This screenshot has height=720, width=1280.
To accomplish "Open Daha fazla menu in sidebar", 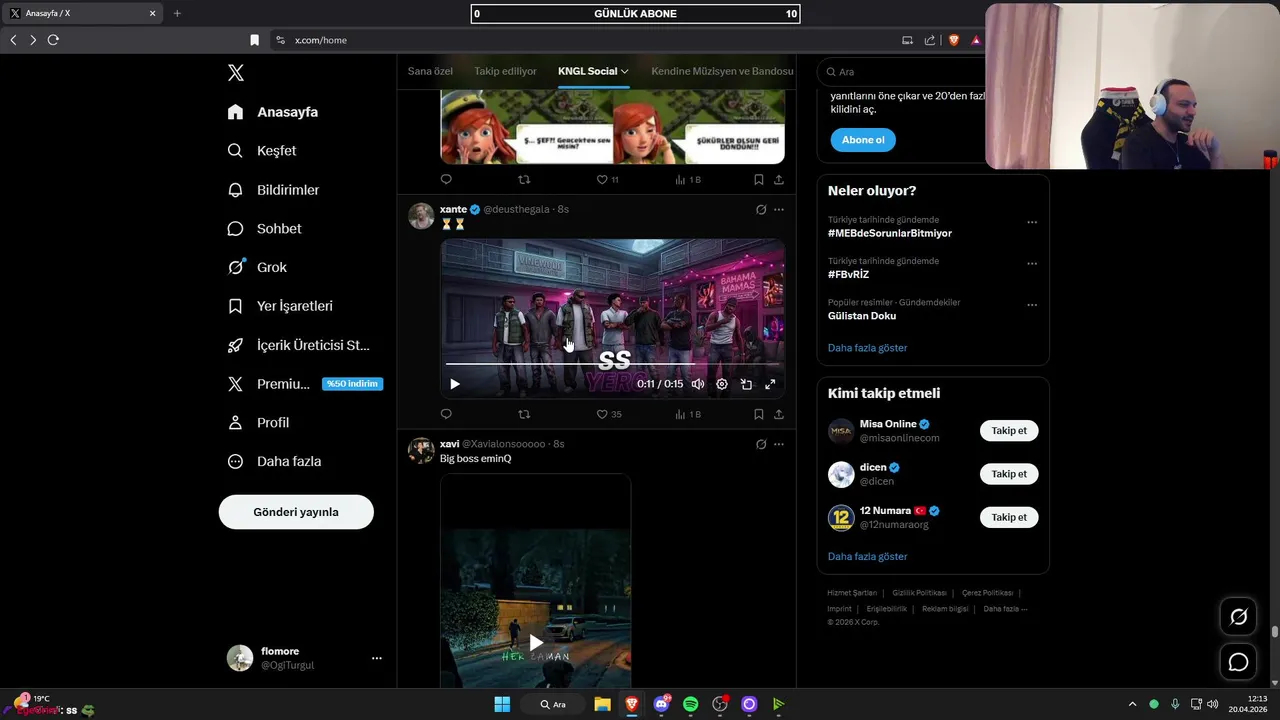I will tap(274, 462).
